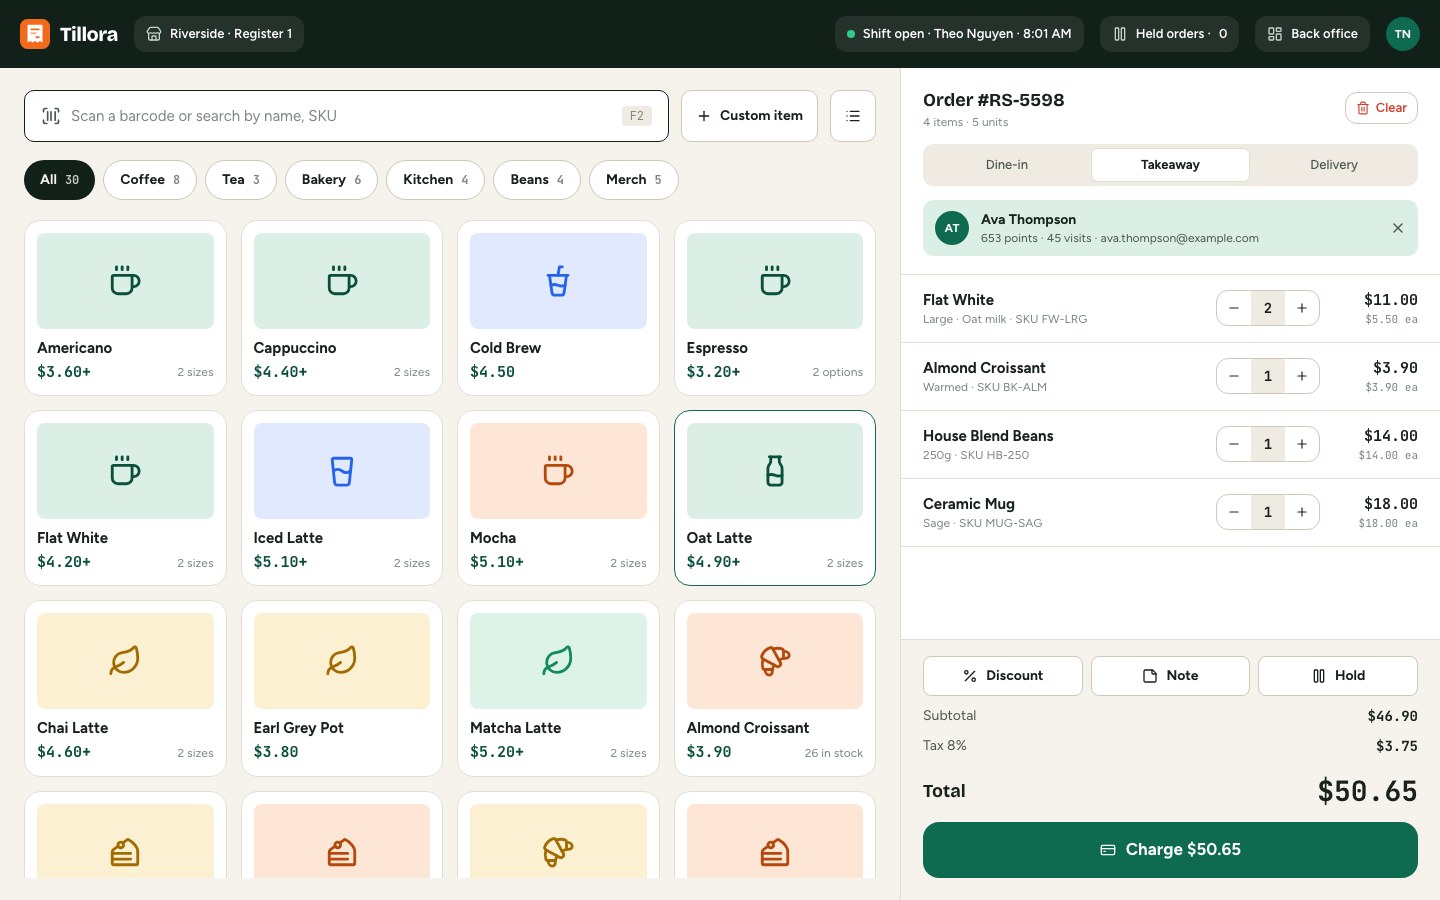The height and width of the screenshot is (900, 1440).
Task: Filter products by Beans category
Action: point(537,180)
